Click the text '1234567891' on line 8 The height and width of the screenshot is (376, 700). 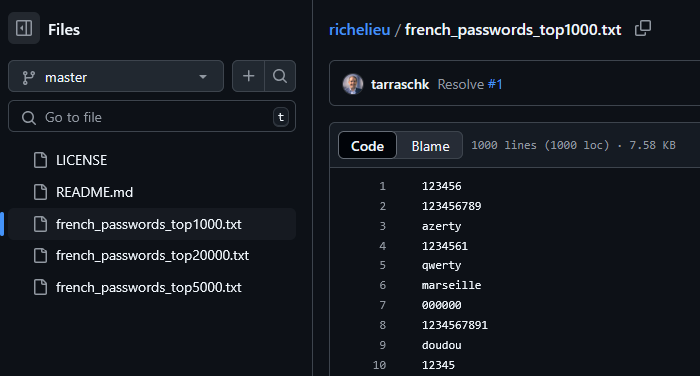455,325
